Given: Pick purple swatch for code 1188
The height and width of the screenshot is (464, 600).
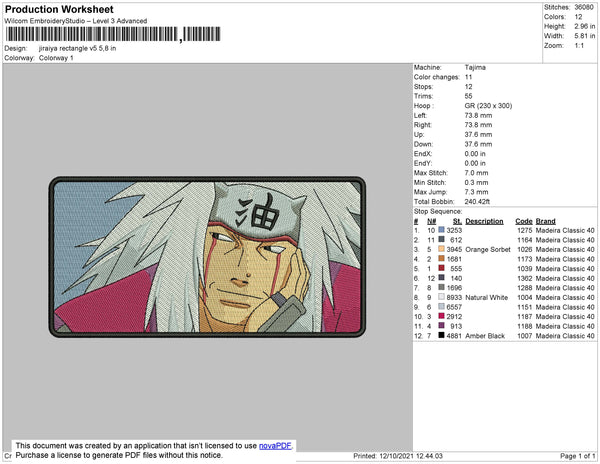Looking at the screenshot, I should (441, 326).
